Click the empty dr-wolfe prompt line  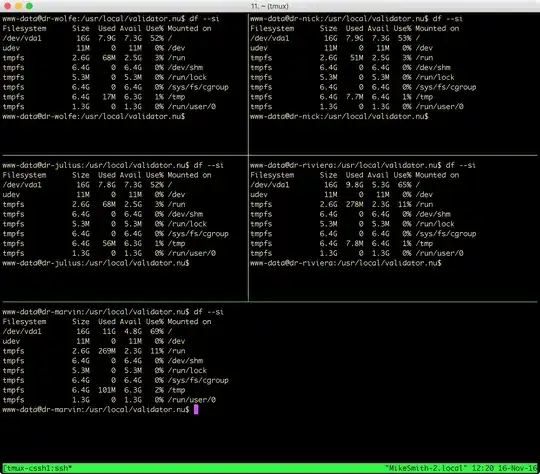point(93,116)
